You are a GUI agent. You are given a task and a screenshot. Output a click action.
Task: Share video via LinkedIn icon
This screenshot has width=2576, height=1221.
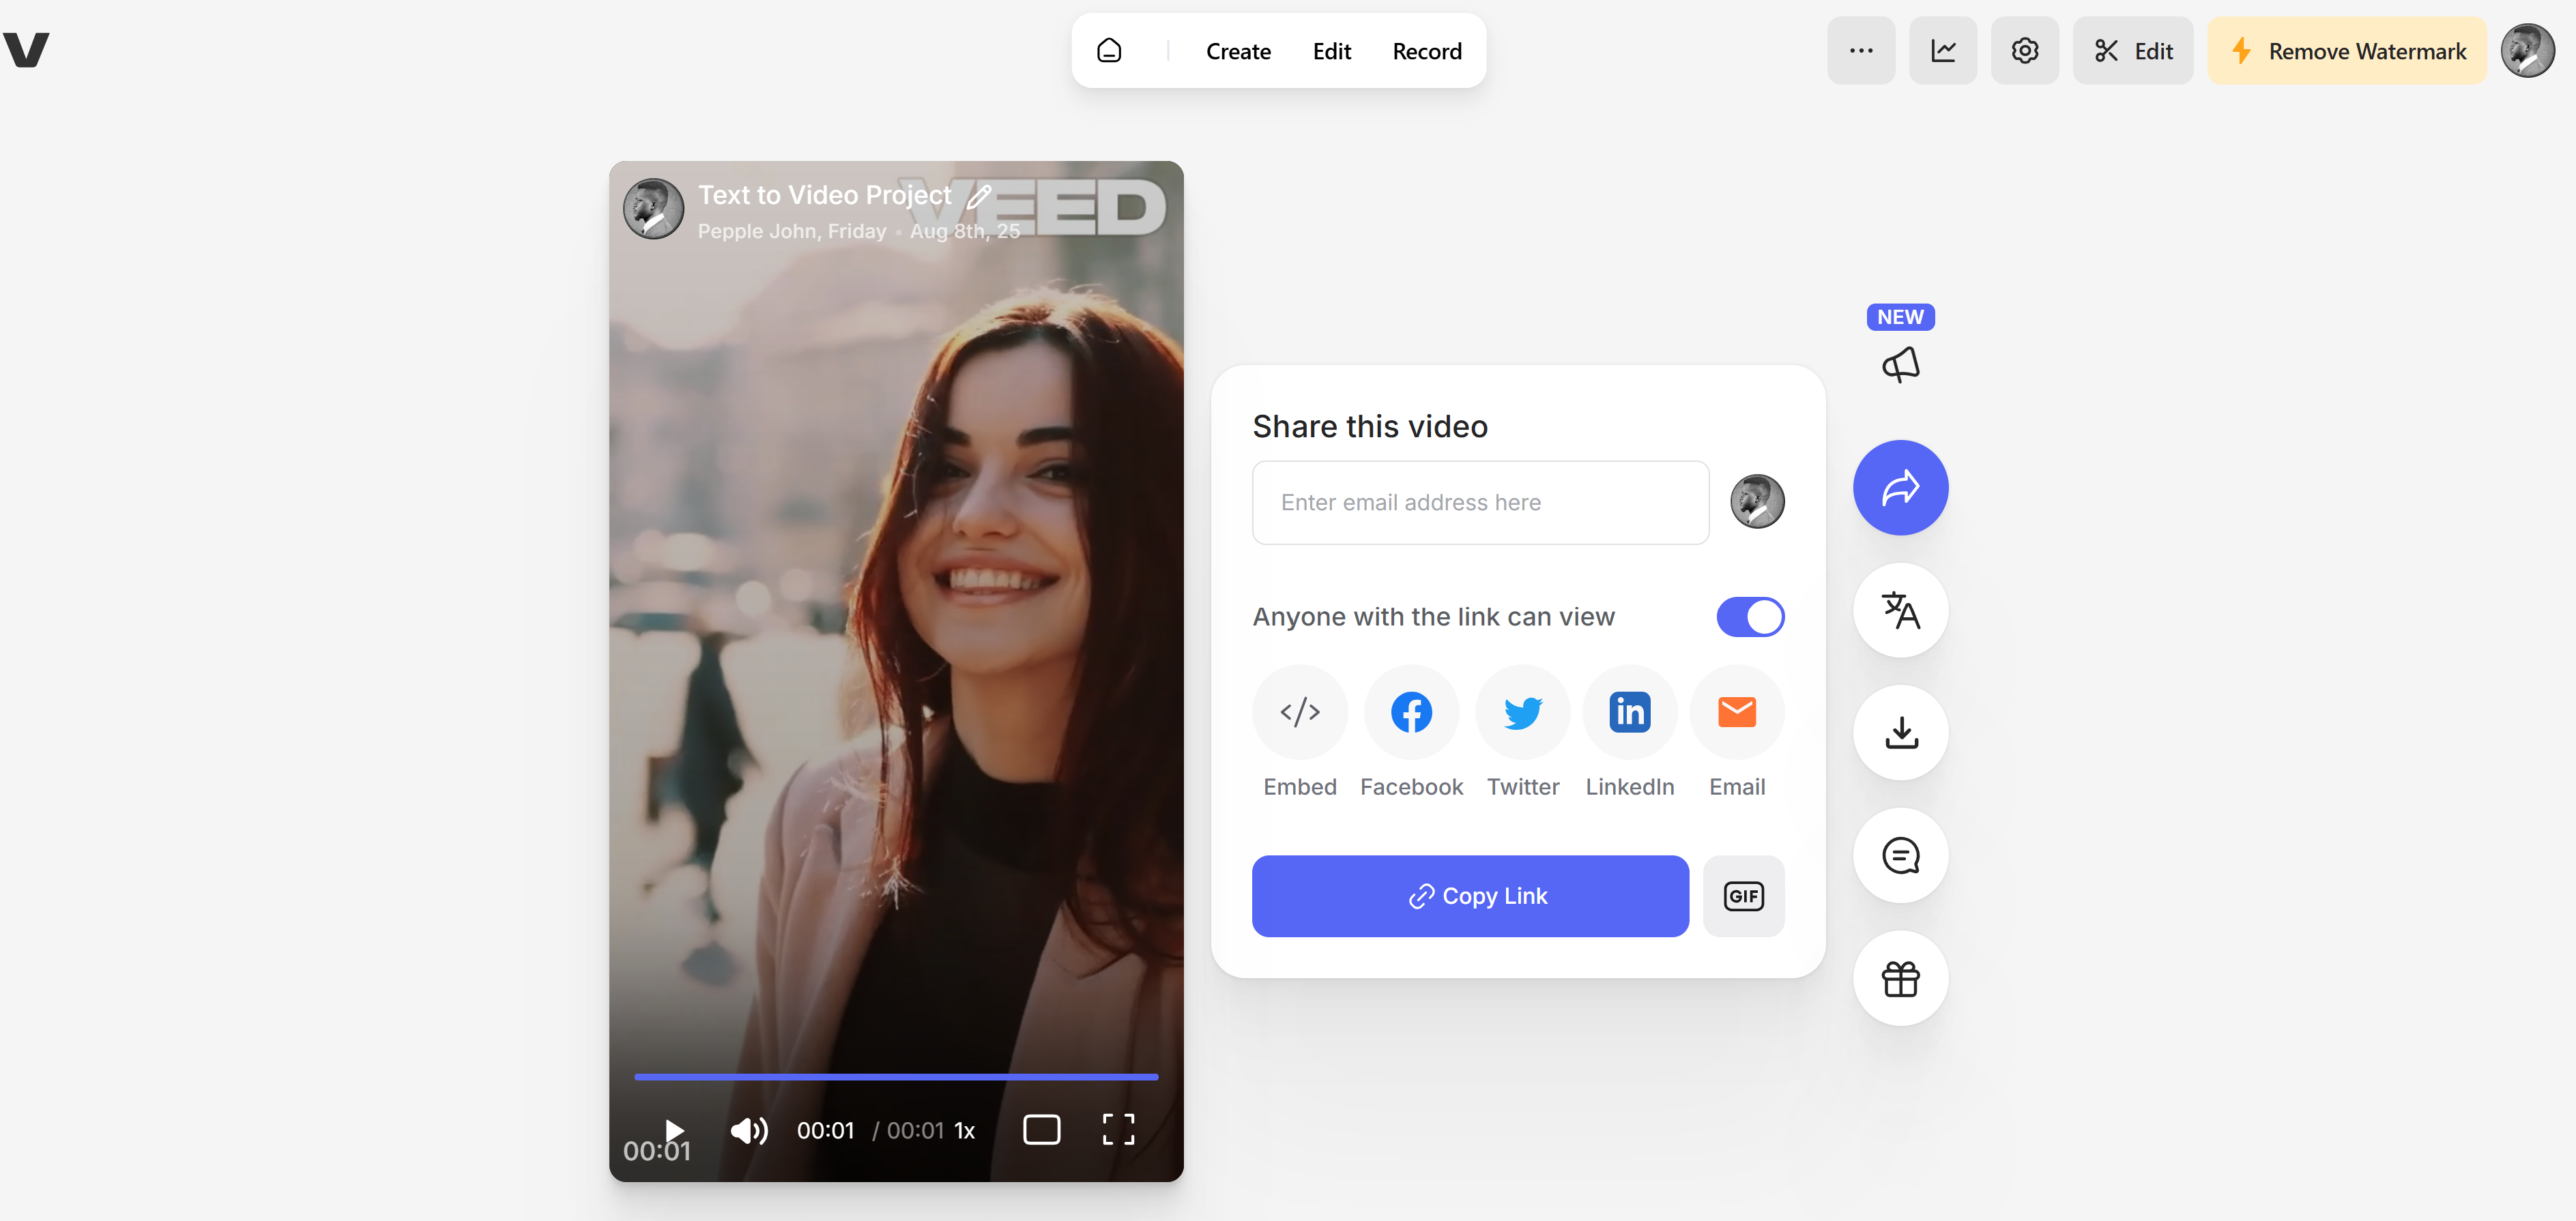[1629, 713]
